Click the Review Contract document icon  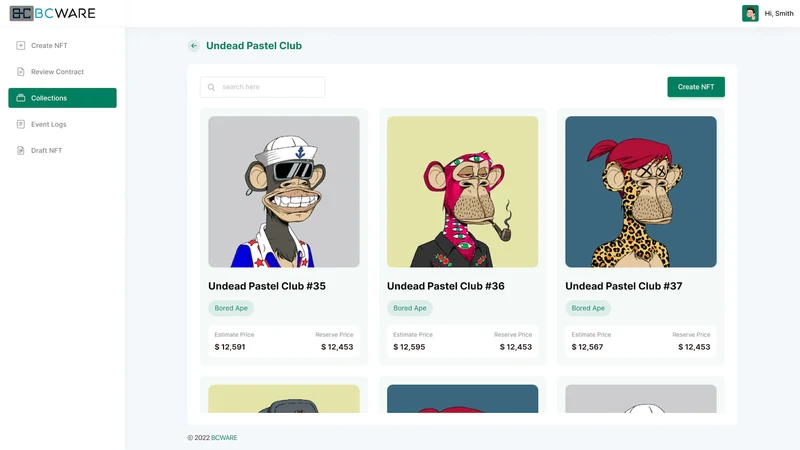click(x=20, y=72)
